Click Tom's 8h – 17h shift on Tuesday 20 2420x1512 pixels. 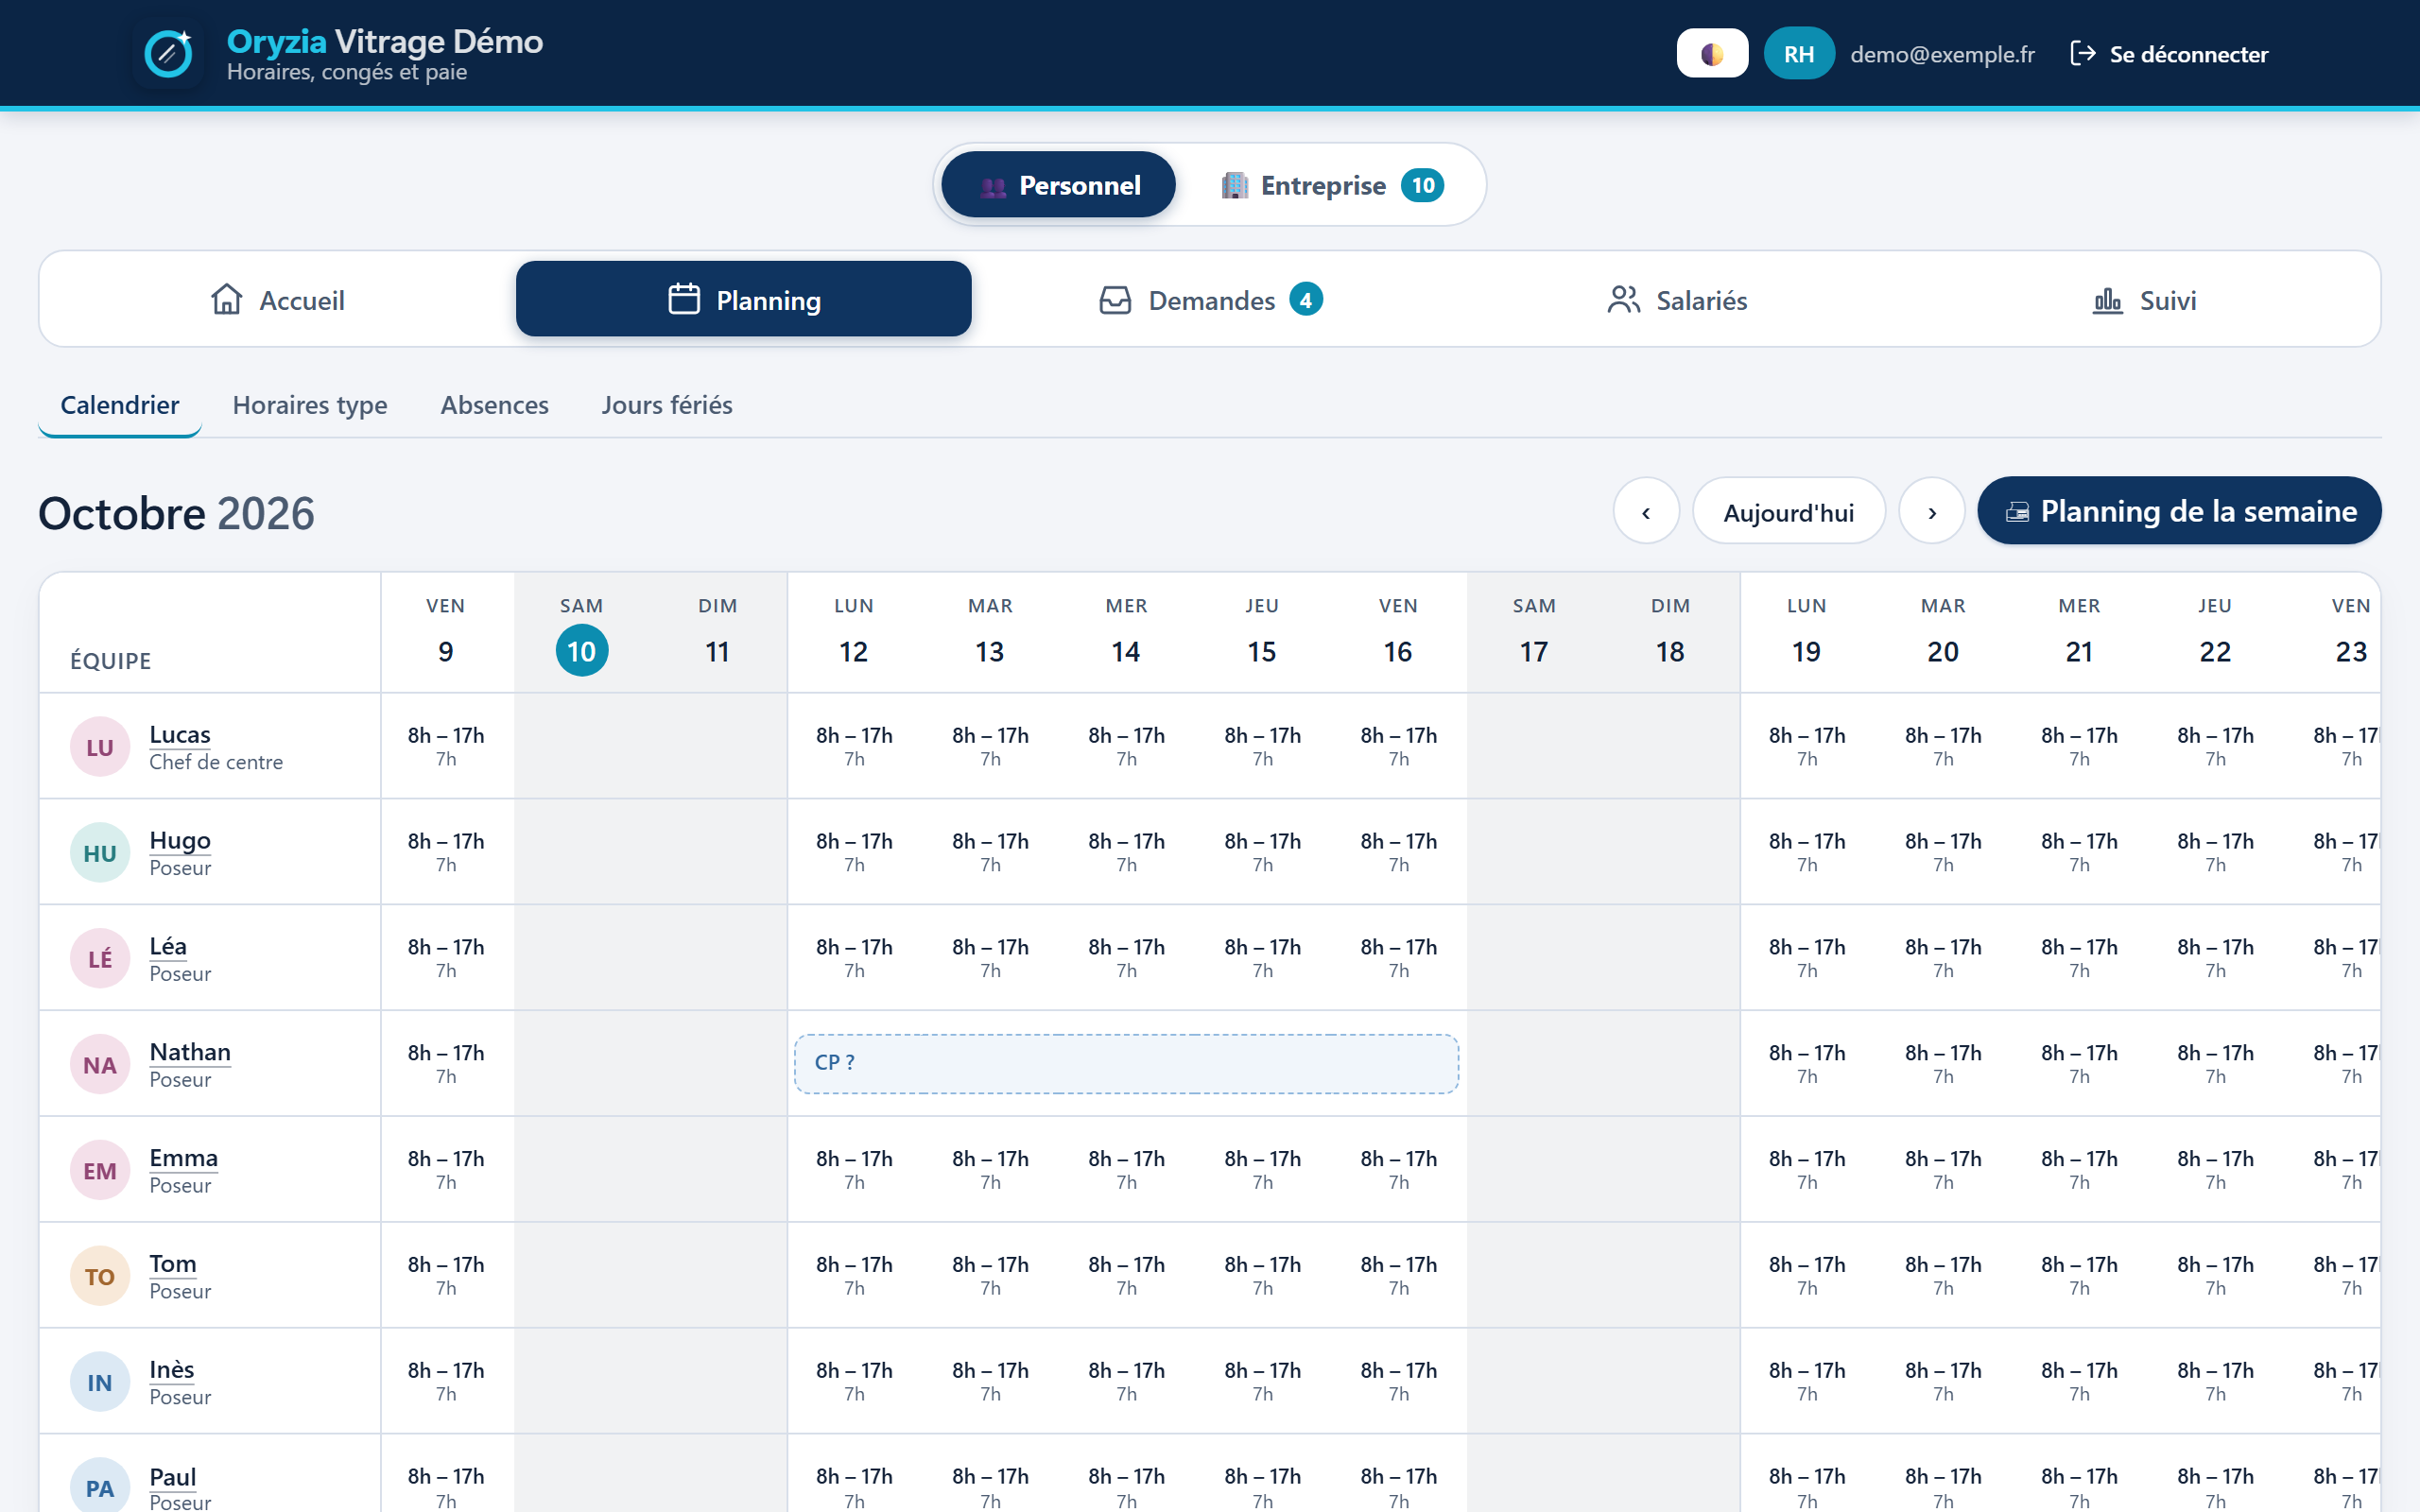[1943, 1276]
